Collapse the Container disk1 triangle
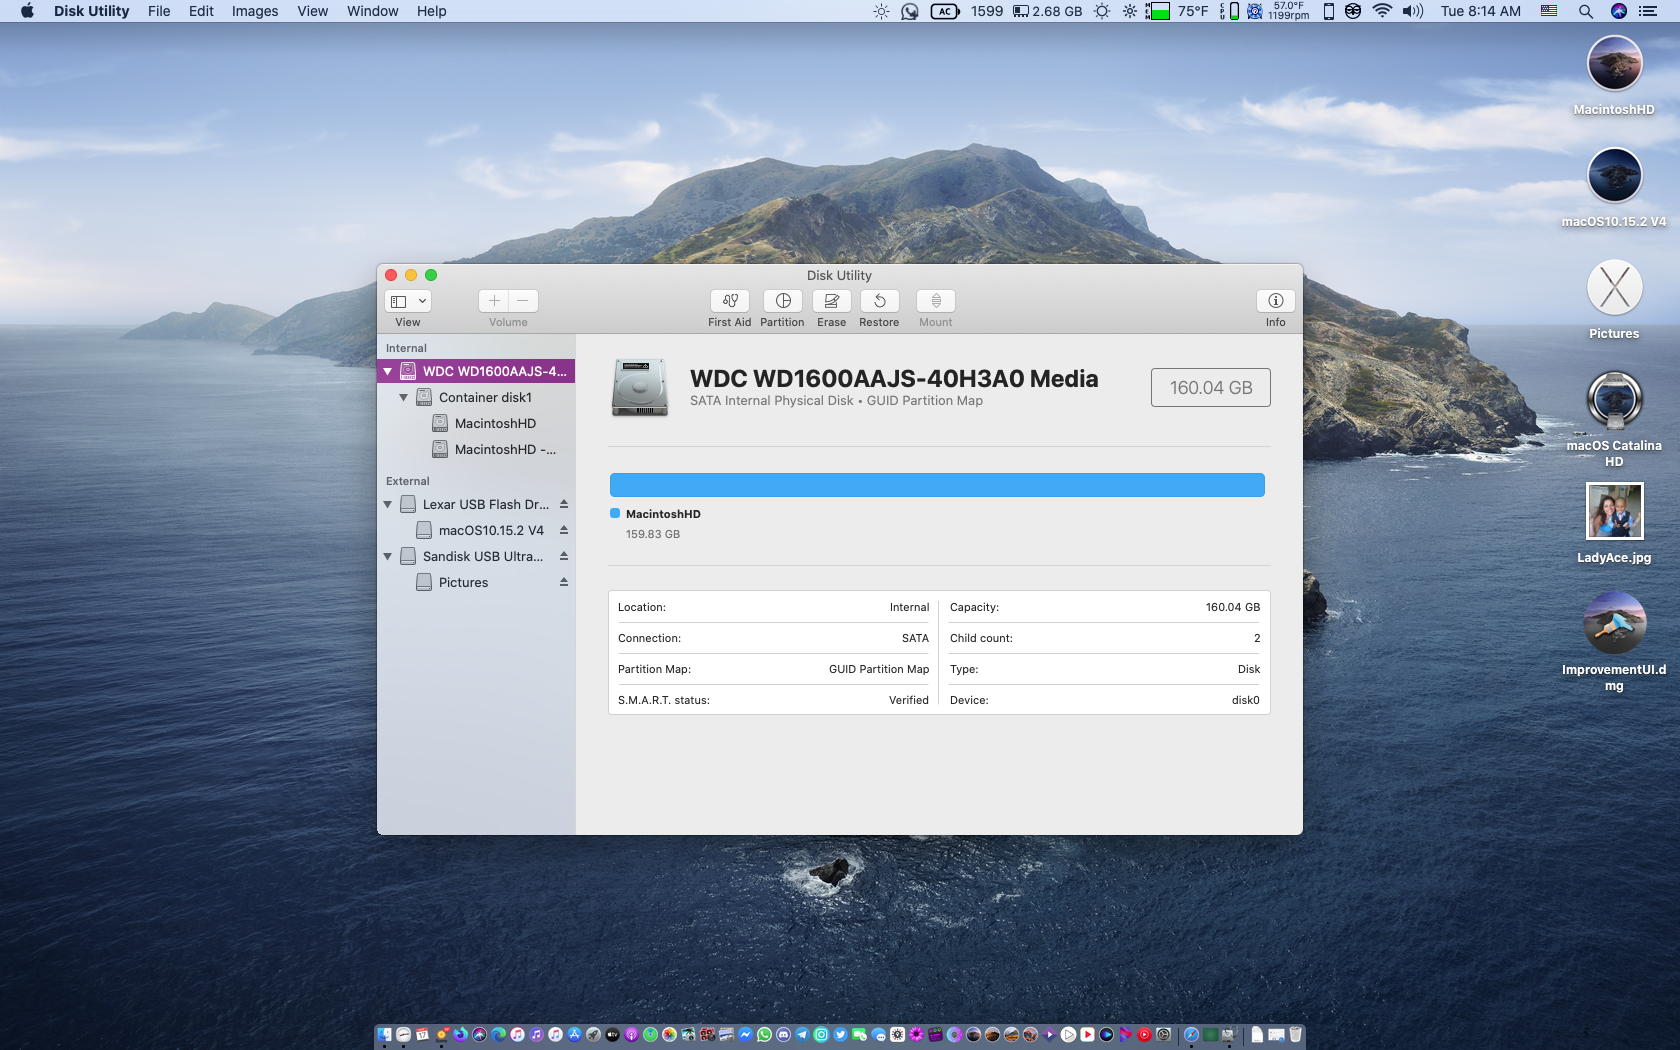The height and width of the screenshot is (1050, 1680). tap(404, 397)
